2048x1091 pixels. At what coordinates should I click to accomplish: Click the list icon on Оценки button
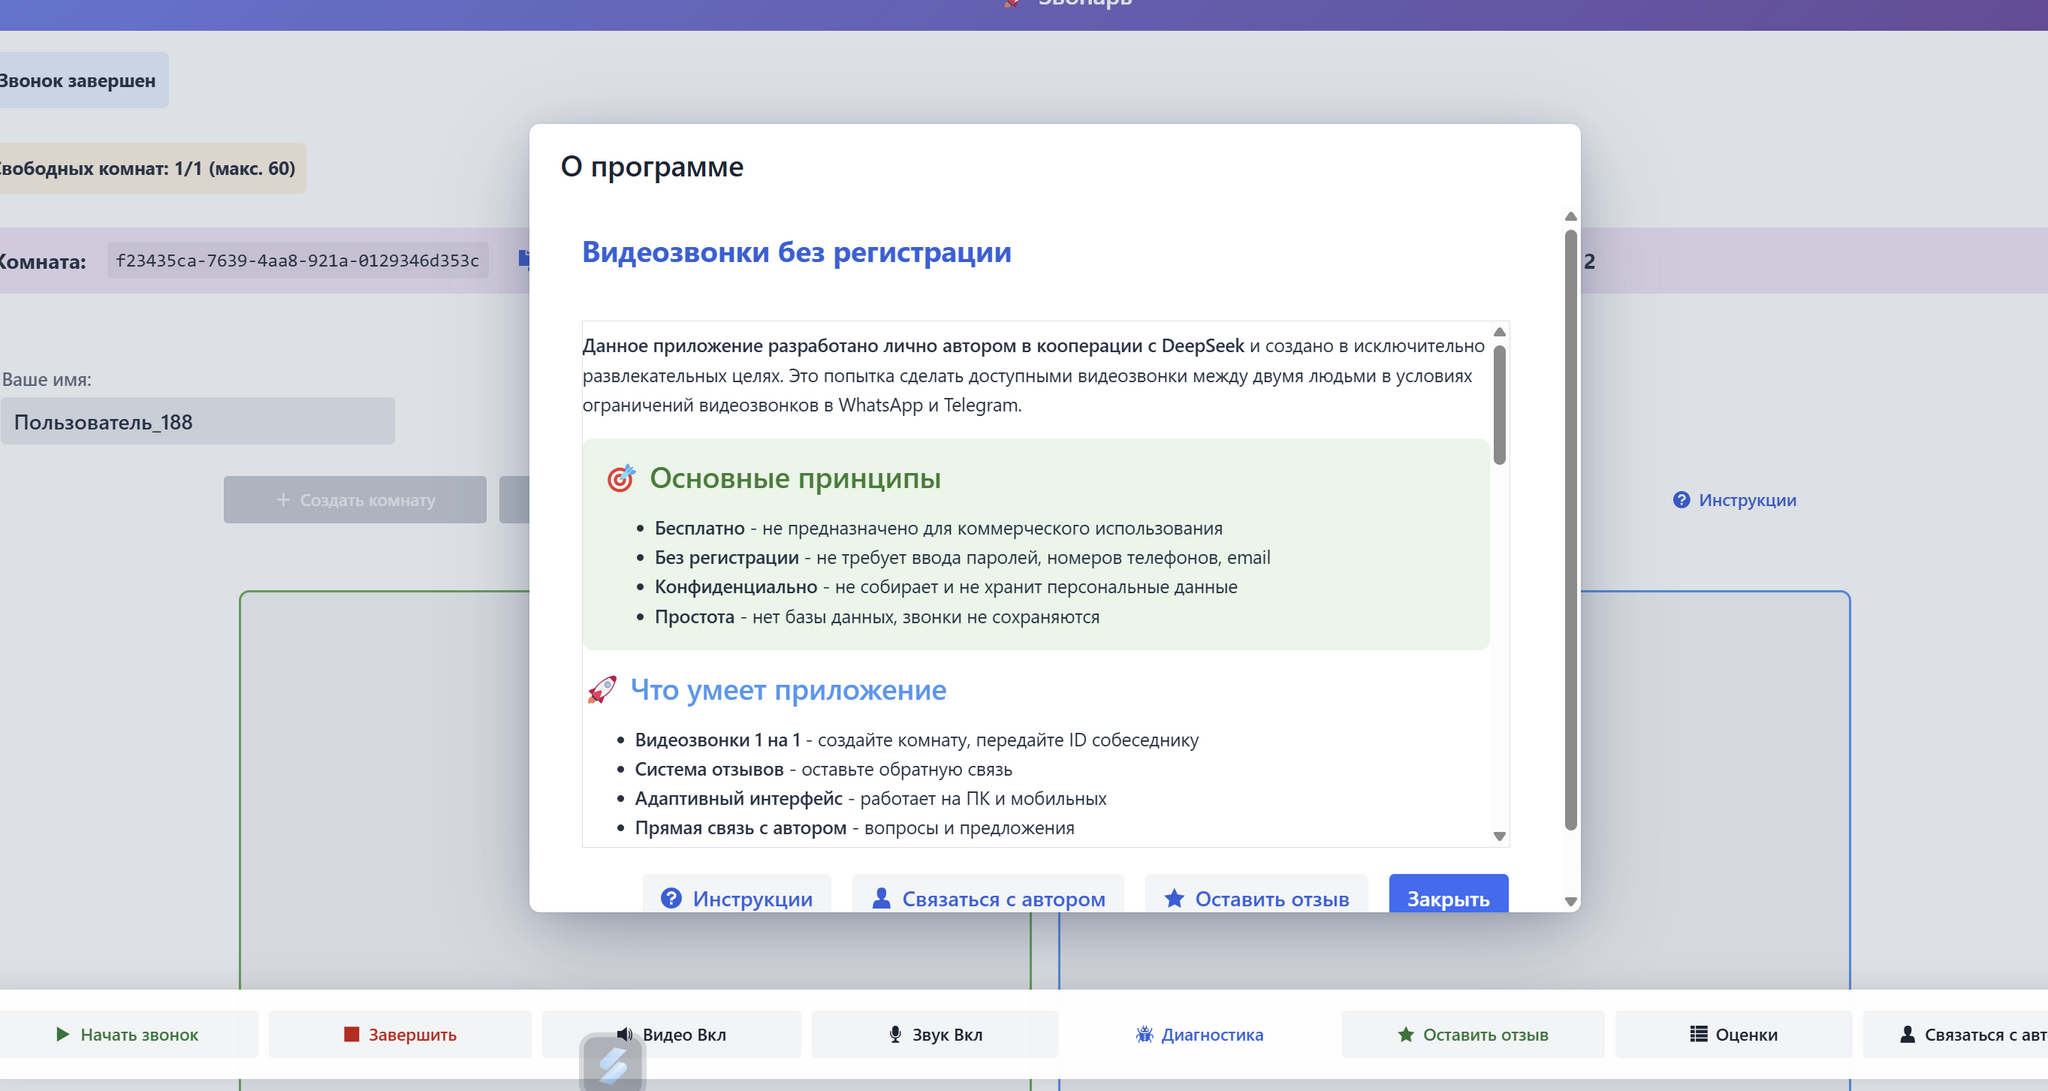pyautogui.click(x=1698, y=1034)
